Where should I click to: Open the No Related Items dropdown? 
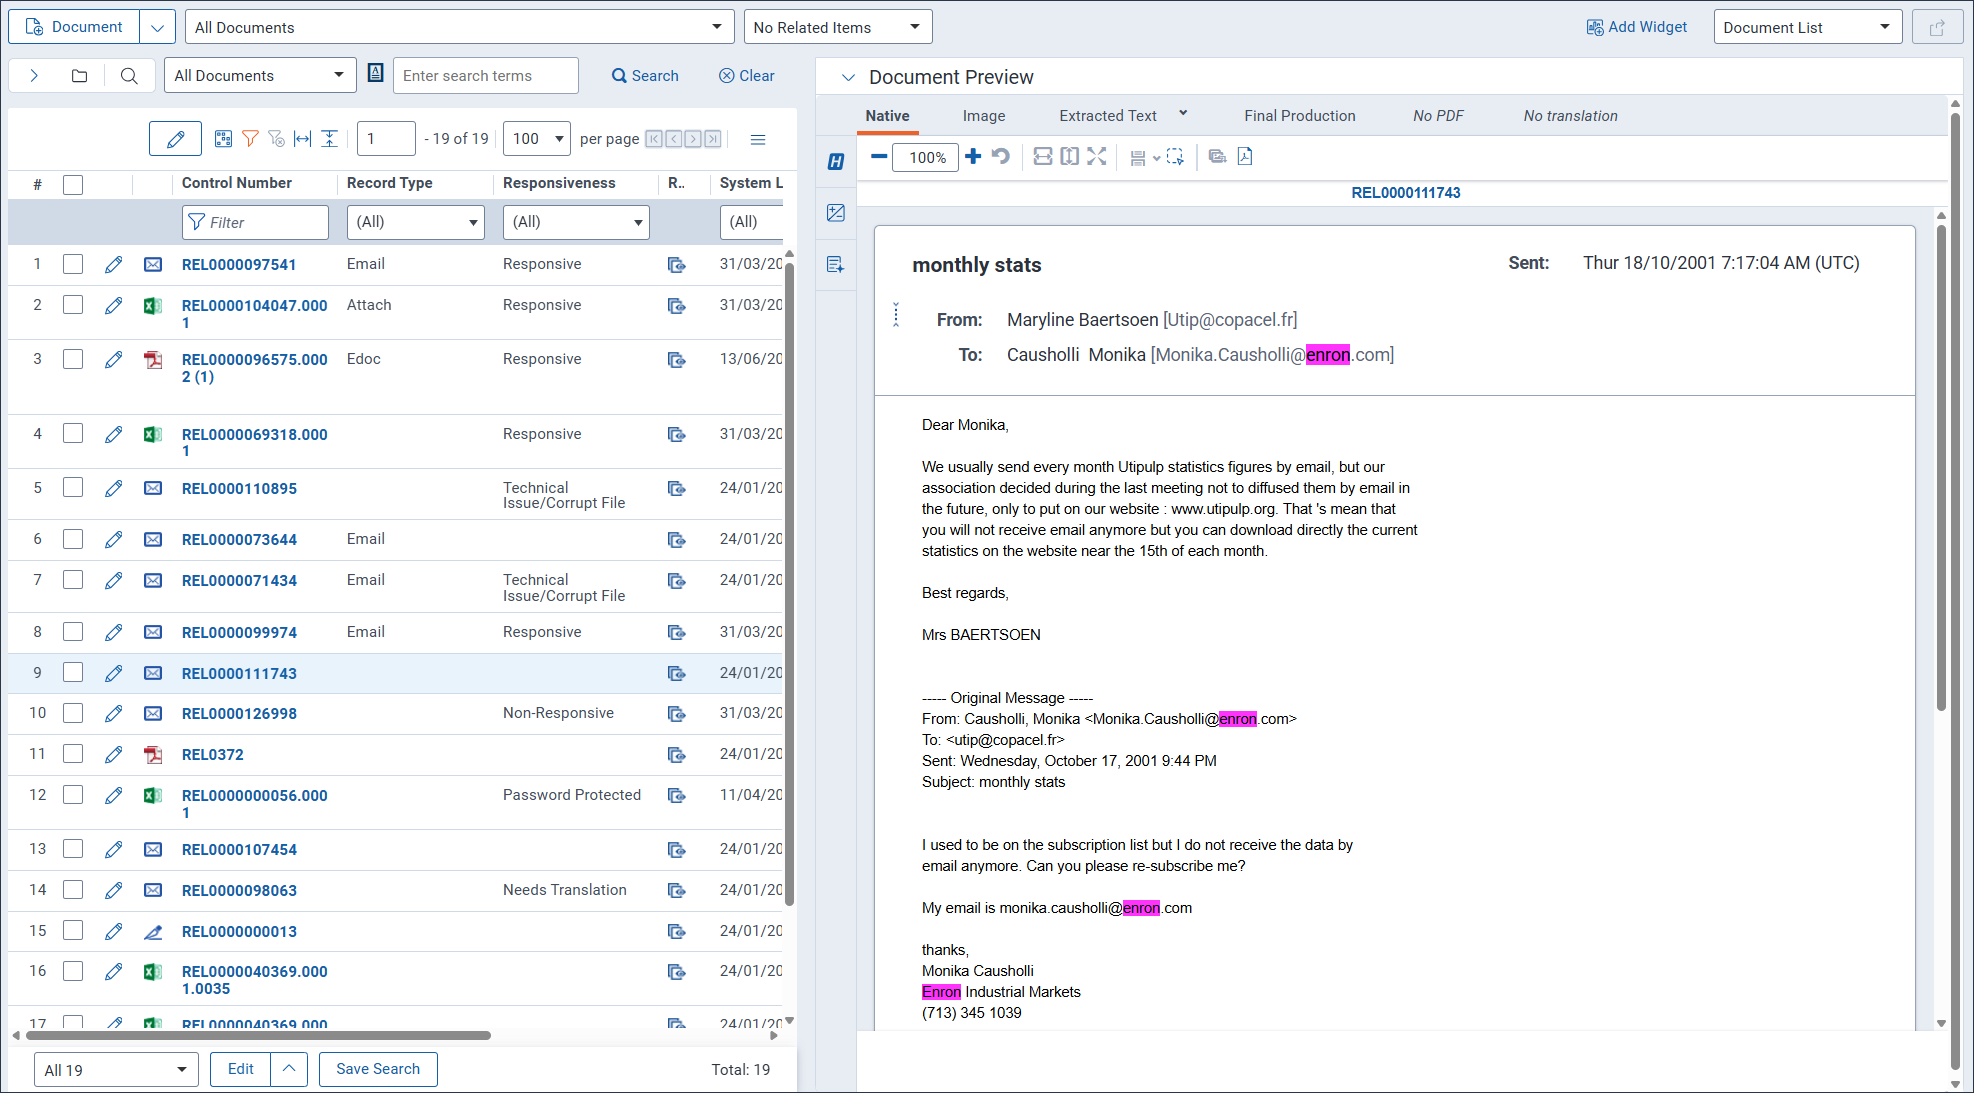pyautogui.click(x=838, y=27)
